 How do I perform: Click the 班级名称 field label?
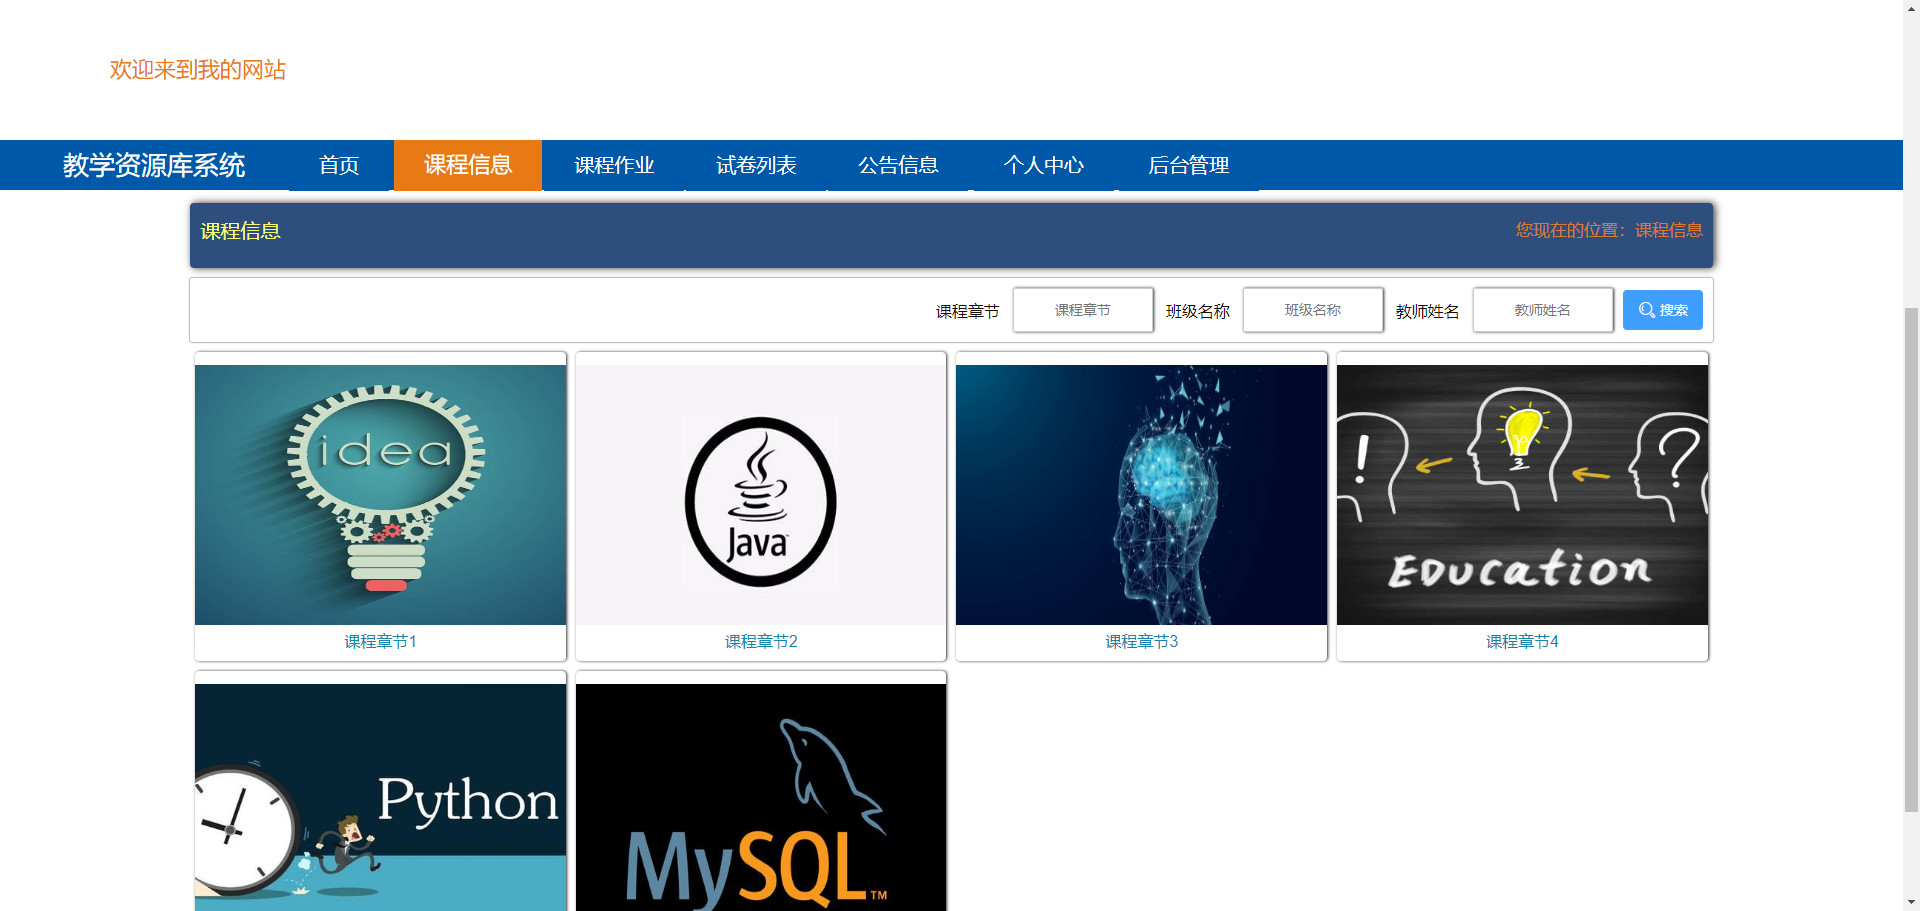(x=1197, y=312)
